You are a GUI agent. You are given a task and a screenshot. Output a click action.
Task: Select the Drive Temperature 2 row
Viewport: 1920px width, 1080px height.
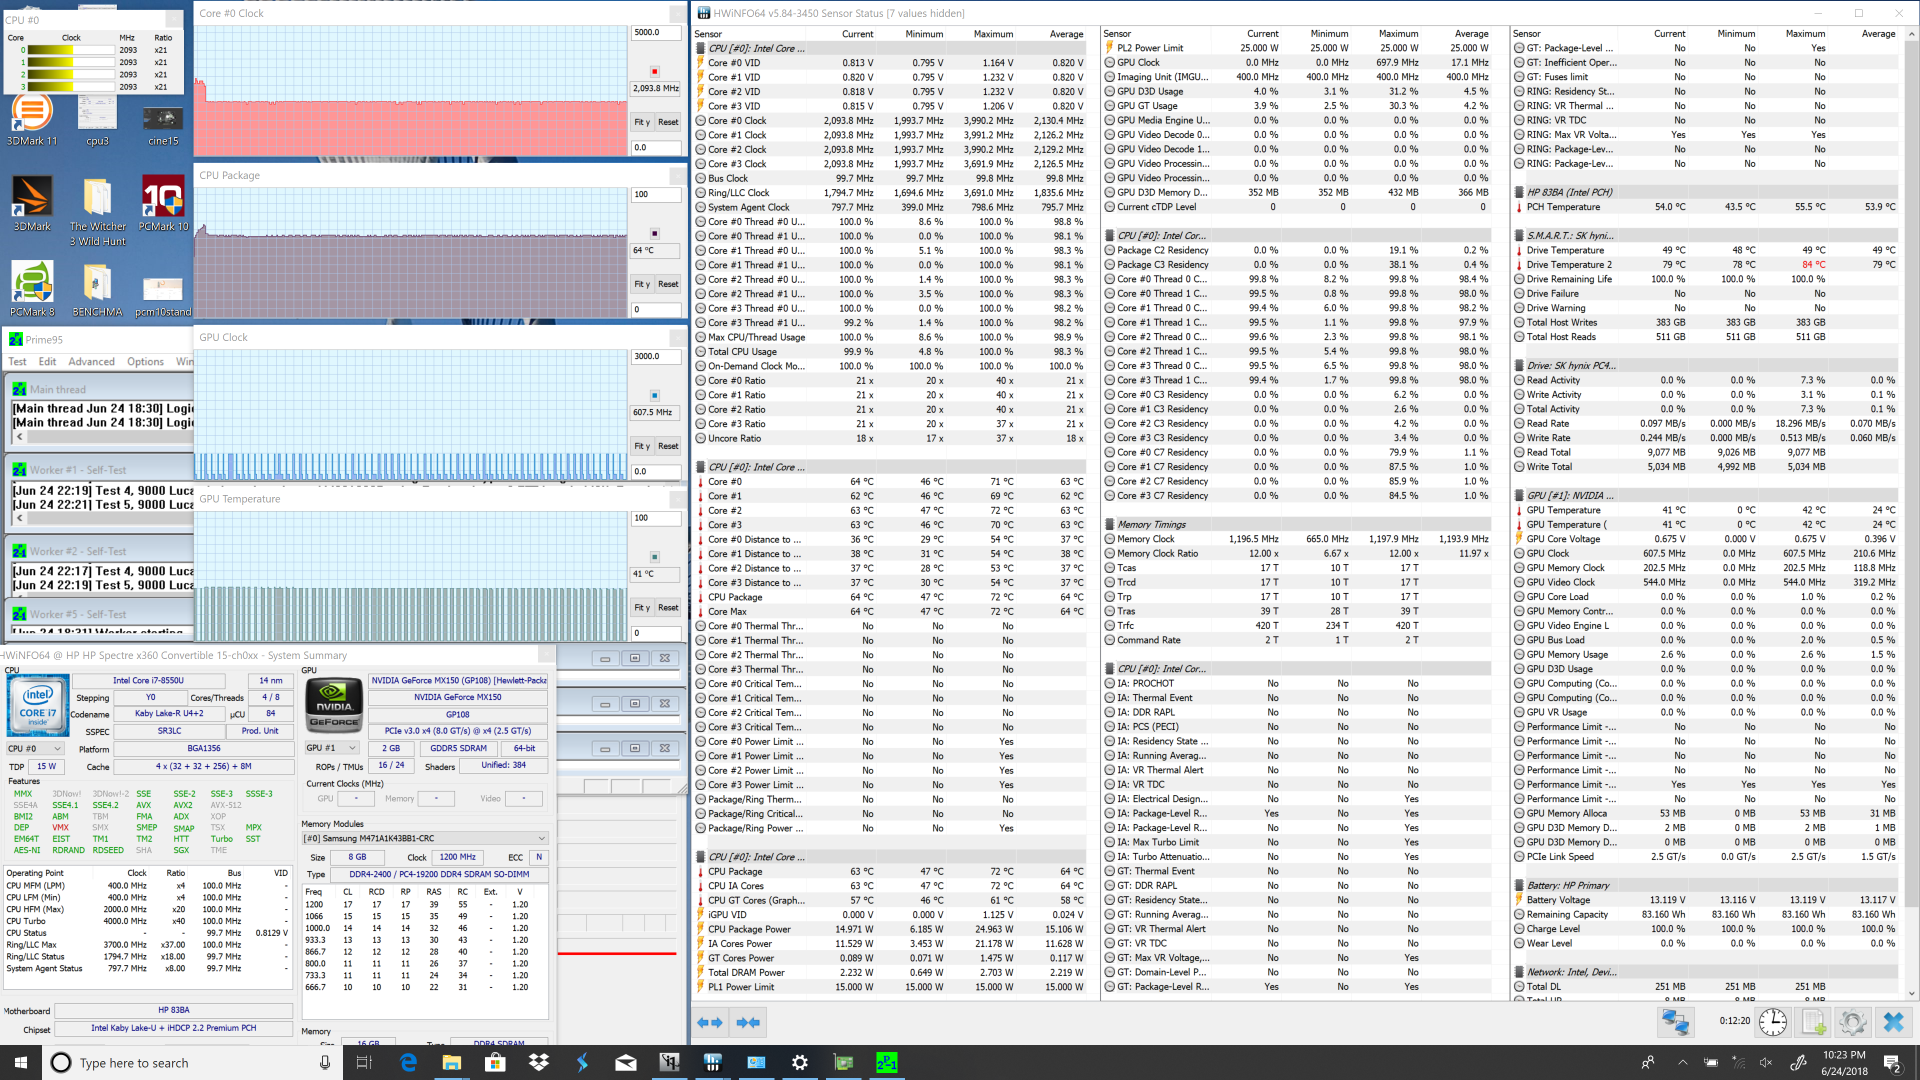point(1706,265)
